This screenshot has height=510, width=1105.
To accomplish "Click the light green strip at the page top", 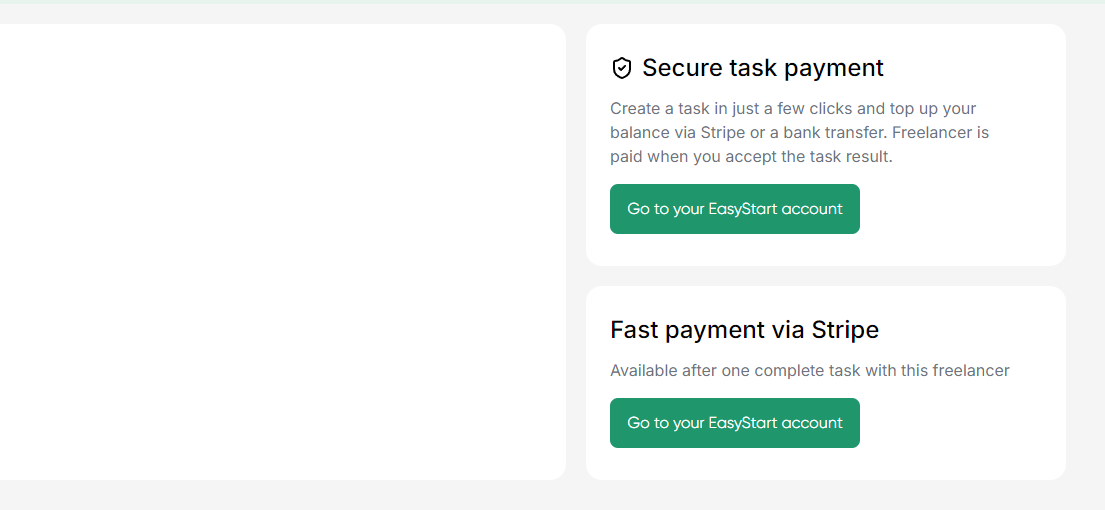I will 552,2.
